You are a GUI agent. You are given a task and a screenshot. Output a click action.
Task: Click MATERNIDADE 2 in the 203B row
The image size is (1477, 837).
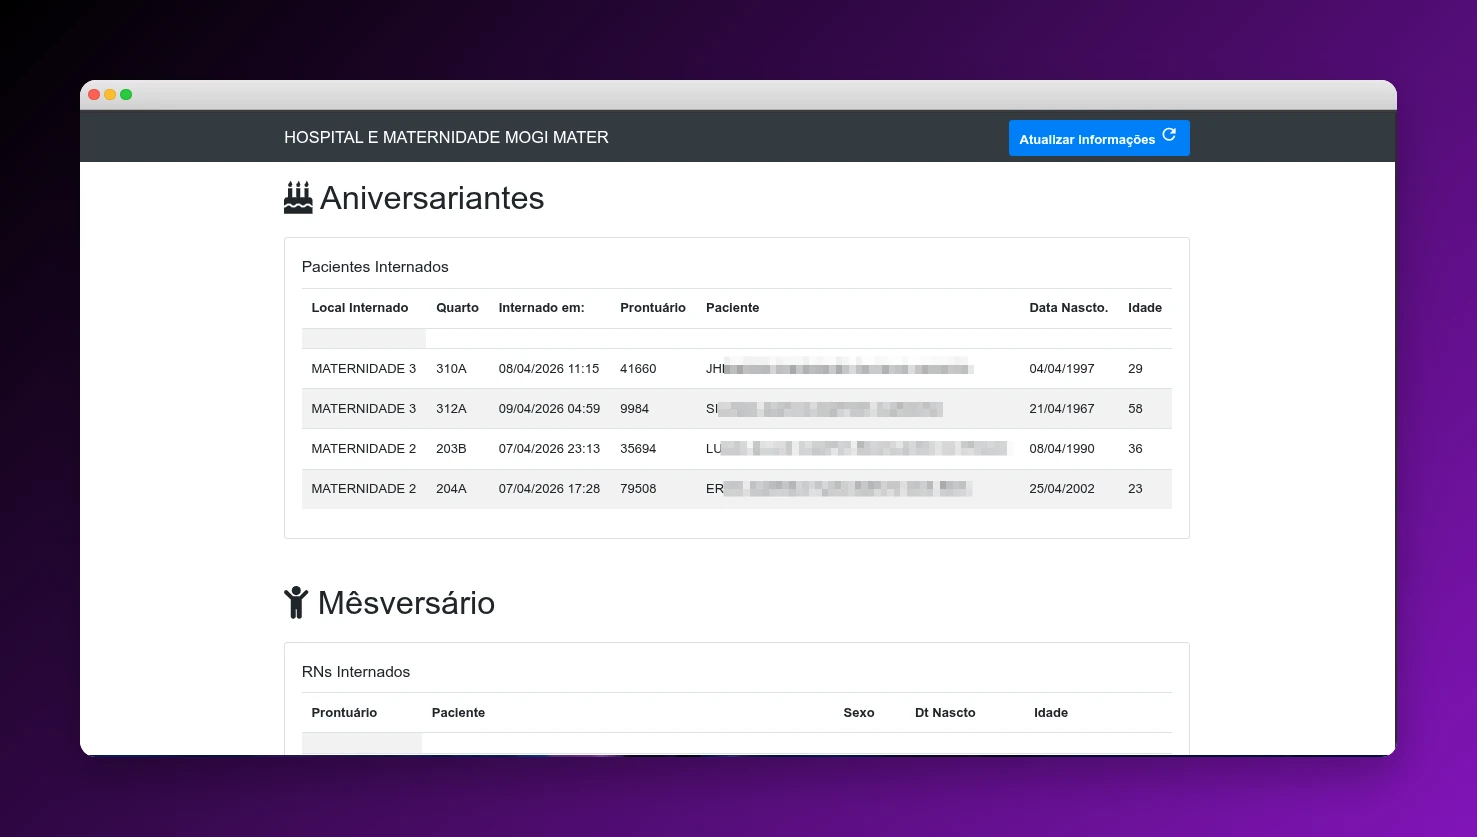(x=364, y=449)
